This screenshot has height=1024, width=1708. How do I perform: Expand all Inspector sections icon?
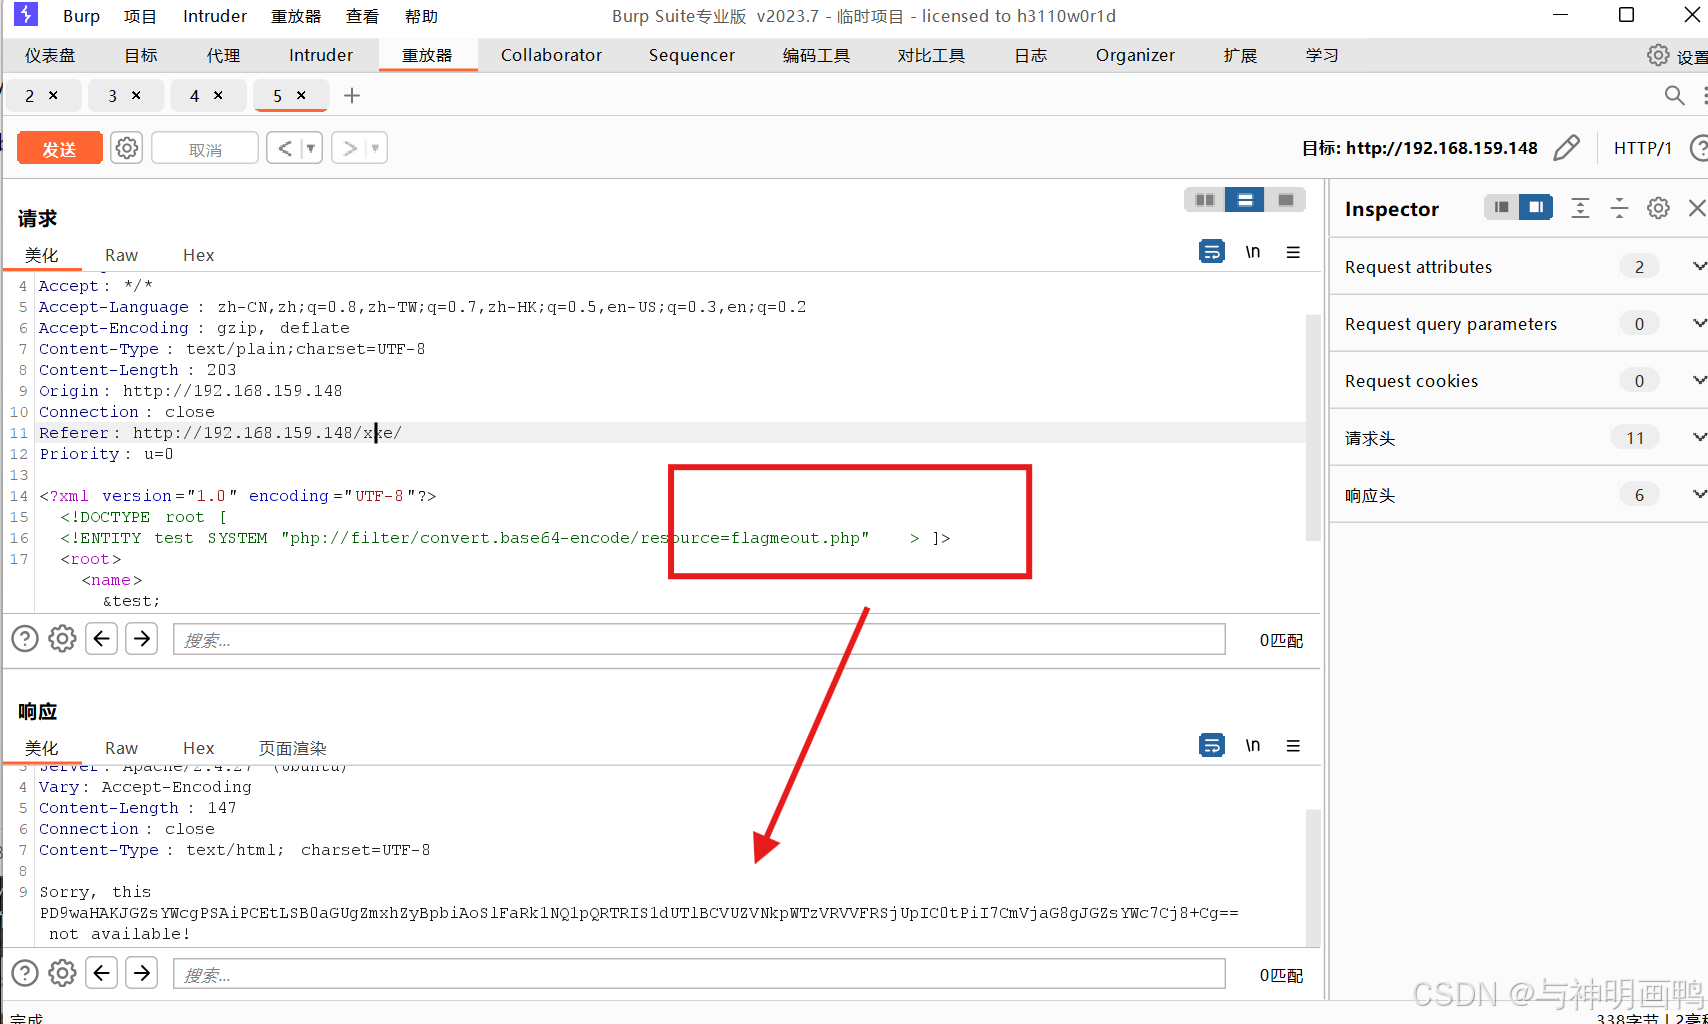pos(1580,208)
